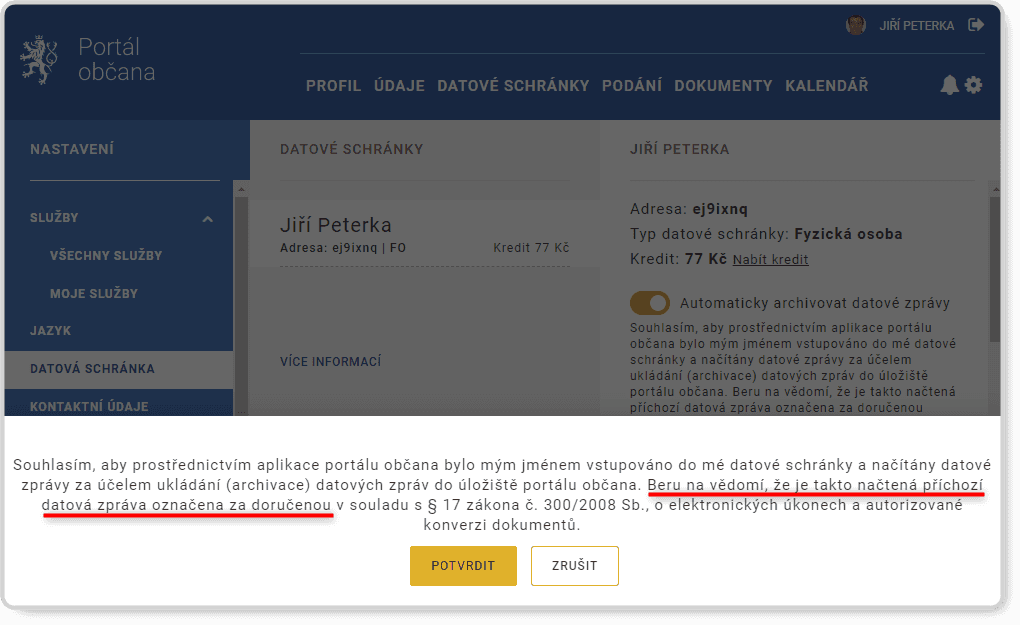Click Jiří Peterka profile avatar
The width and height of the screenshot is (1020, 625).
856,25
